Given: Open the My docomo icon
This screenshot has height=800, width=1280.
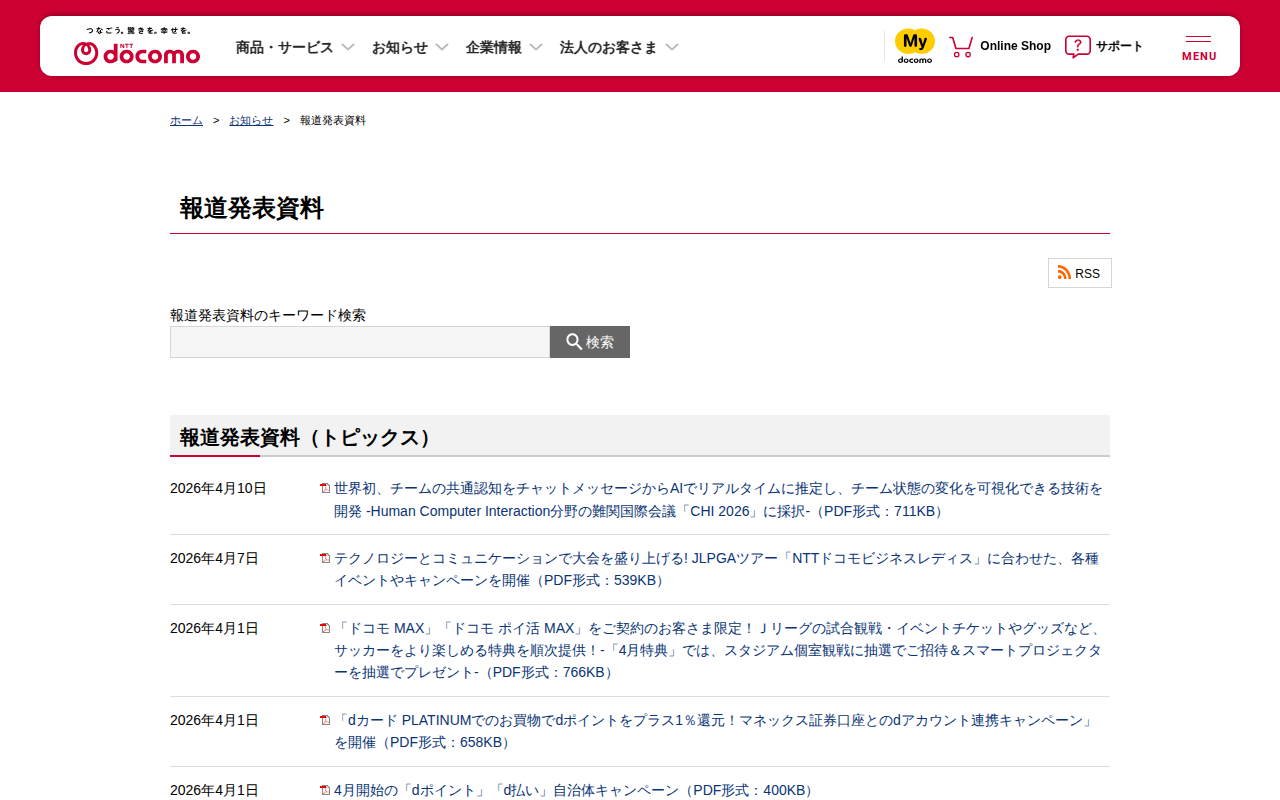Looking at the screenshot, I should point(915,46).
